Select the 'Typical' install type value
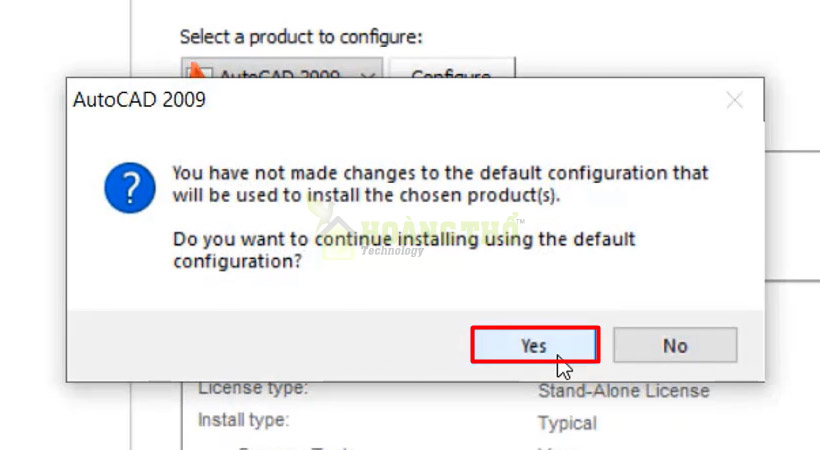 pyautogui.click(x=567, y=423)
